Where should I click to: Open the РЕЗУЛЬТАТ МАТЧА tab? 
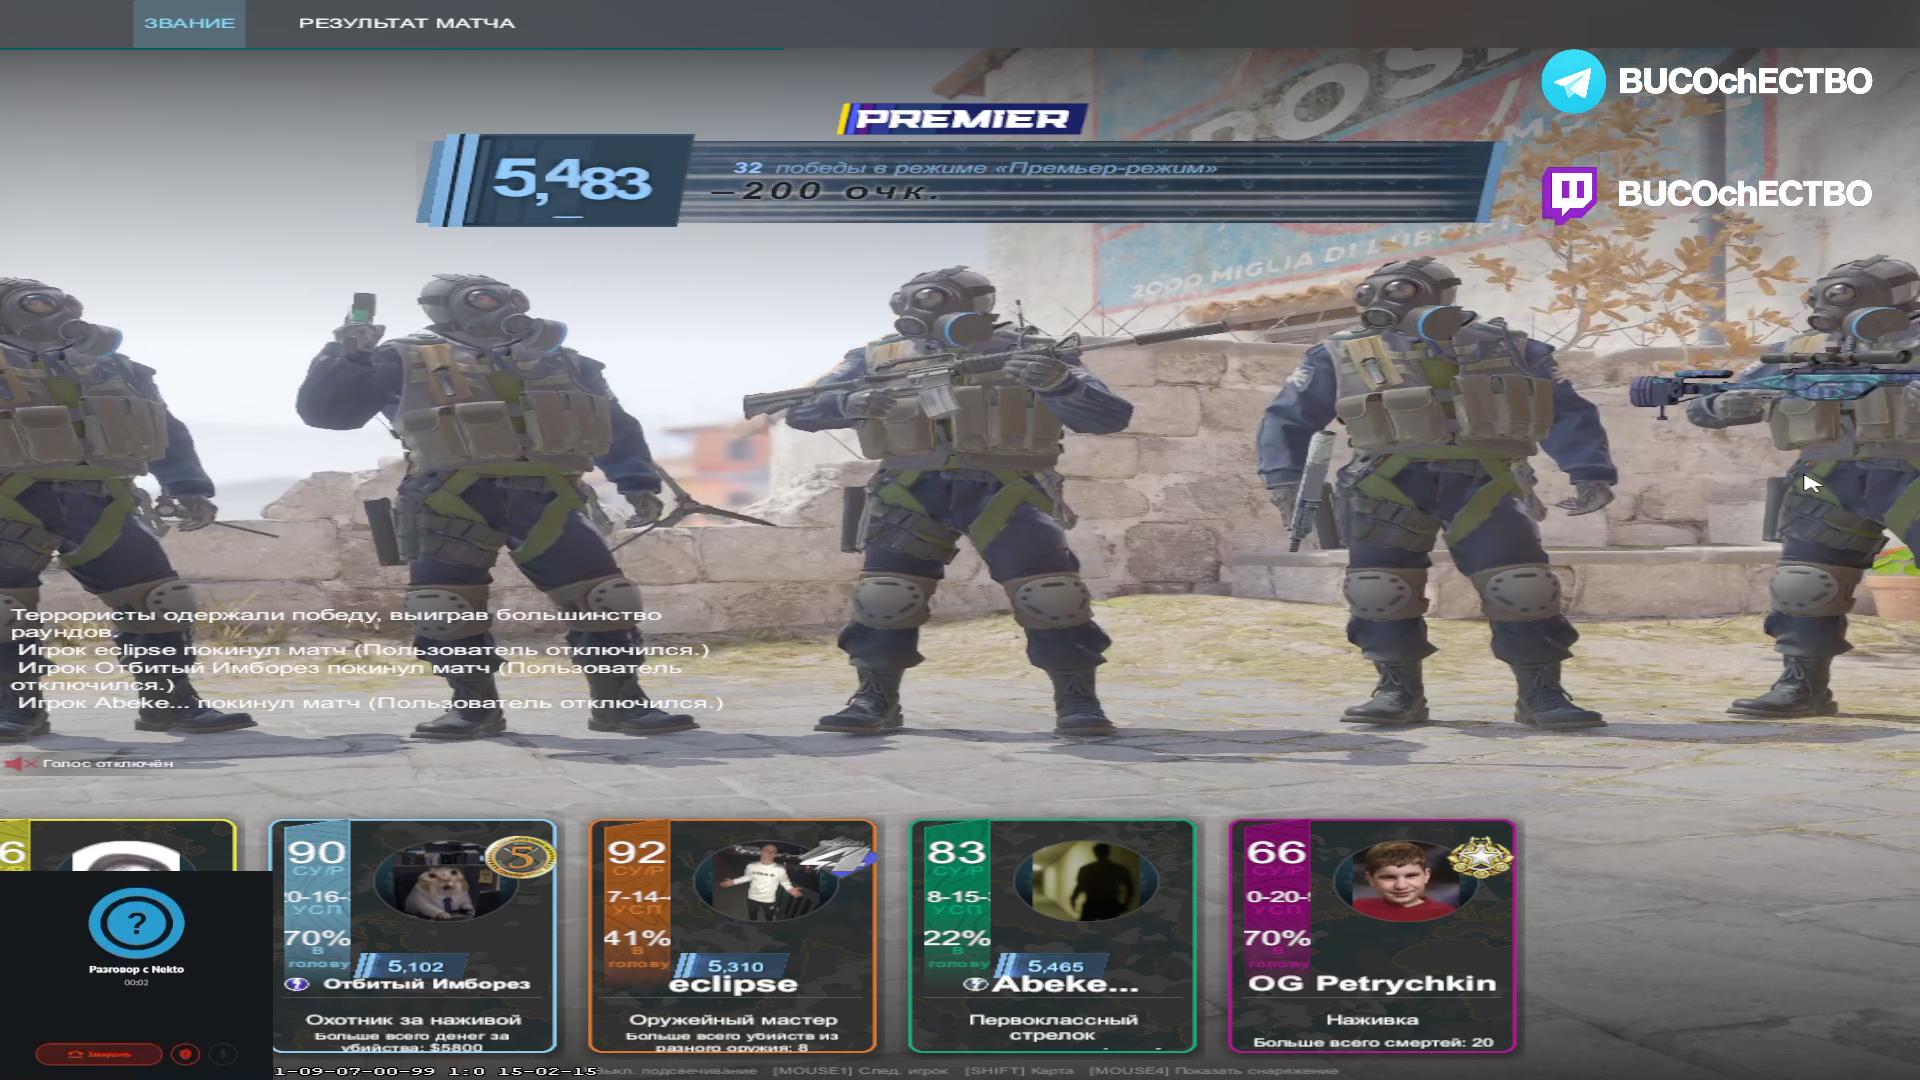[407, 23]
